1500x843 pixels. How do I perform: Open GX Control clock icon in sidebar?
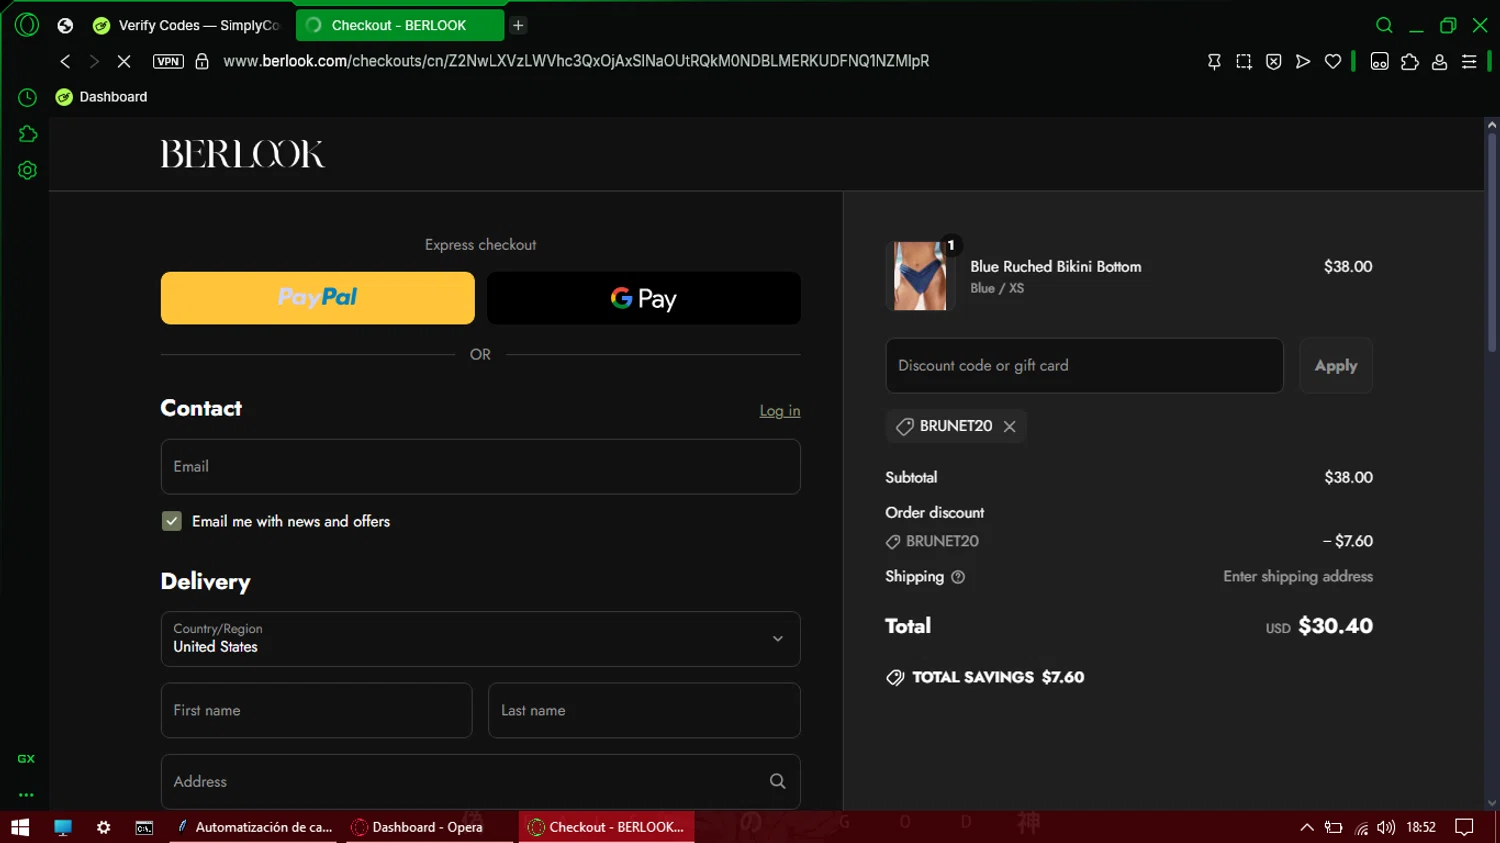[27, 97]
